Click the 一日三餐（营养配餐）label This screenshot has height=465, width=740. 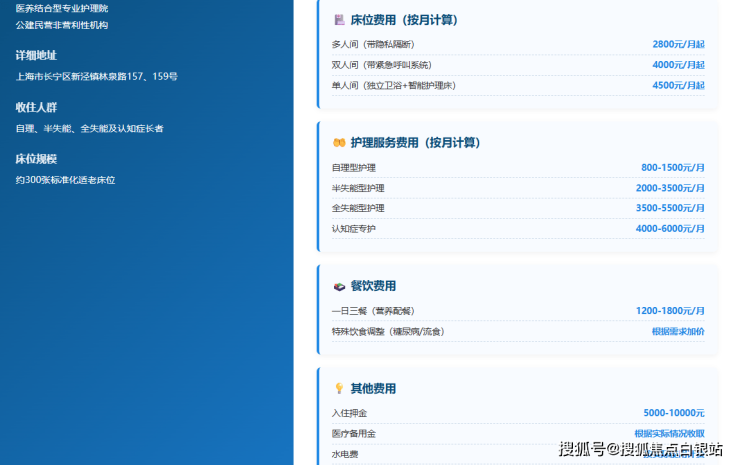pyautogui.click(x=373, y=311)
